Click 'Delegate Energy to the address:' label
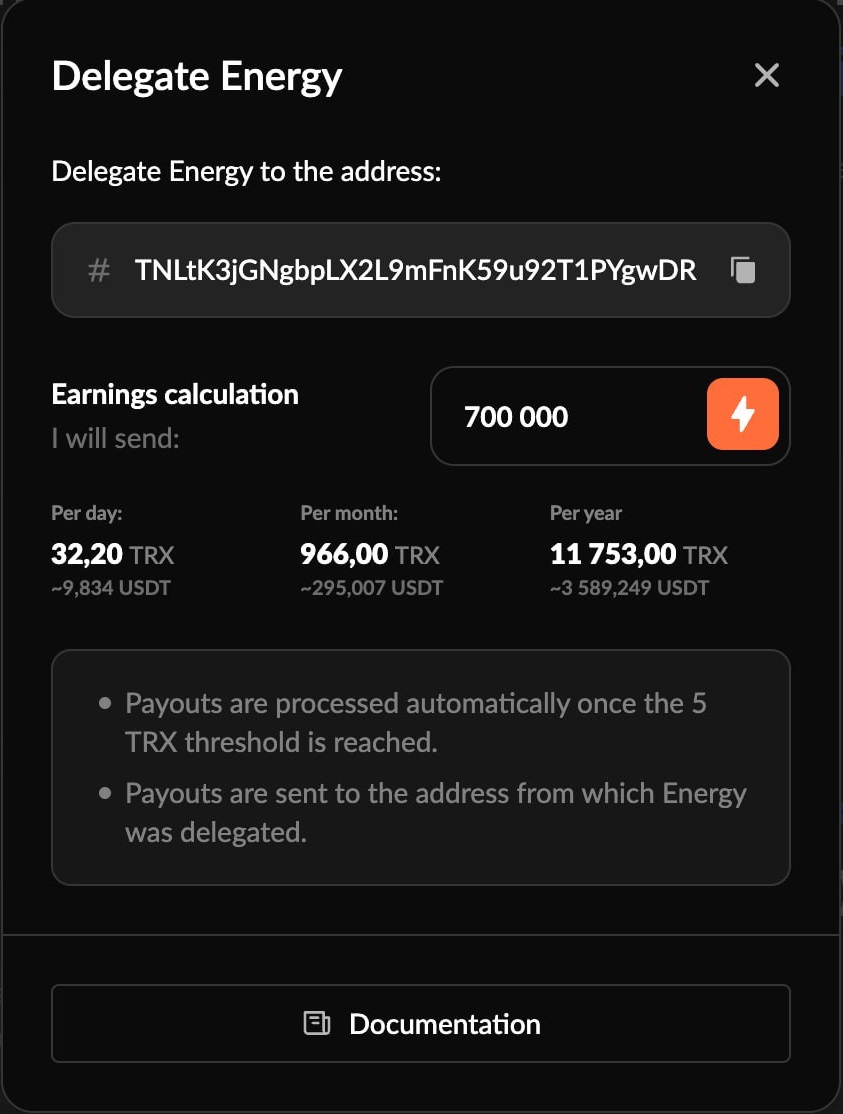 (x=246, y=171)
